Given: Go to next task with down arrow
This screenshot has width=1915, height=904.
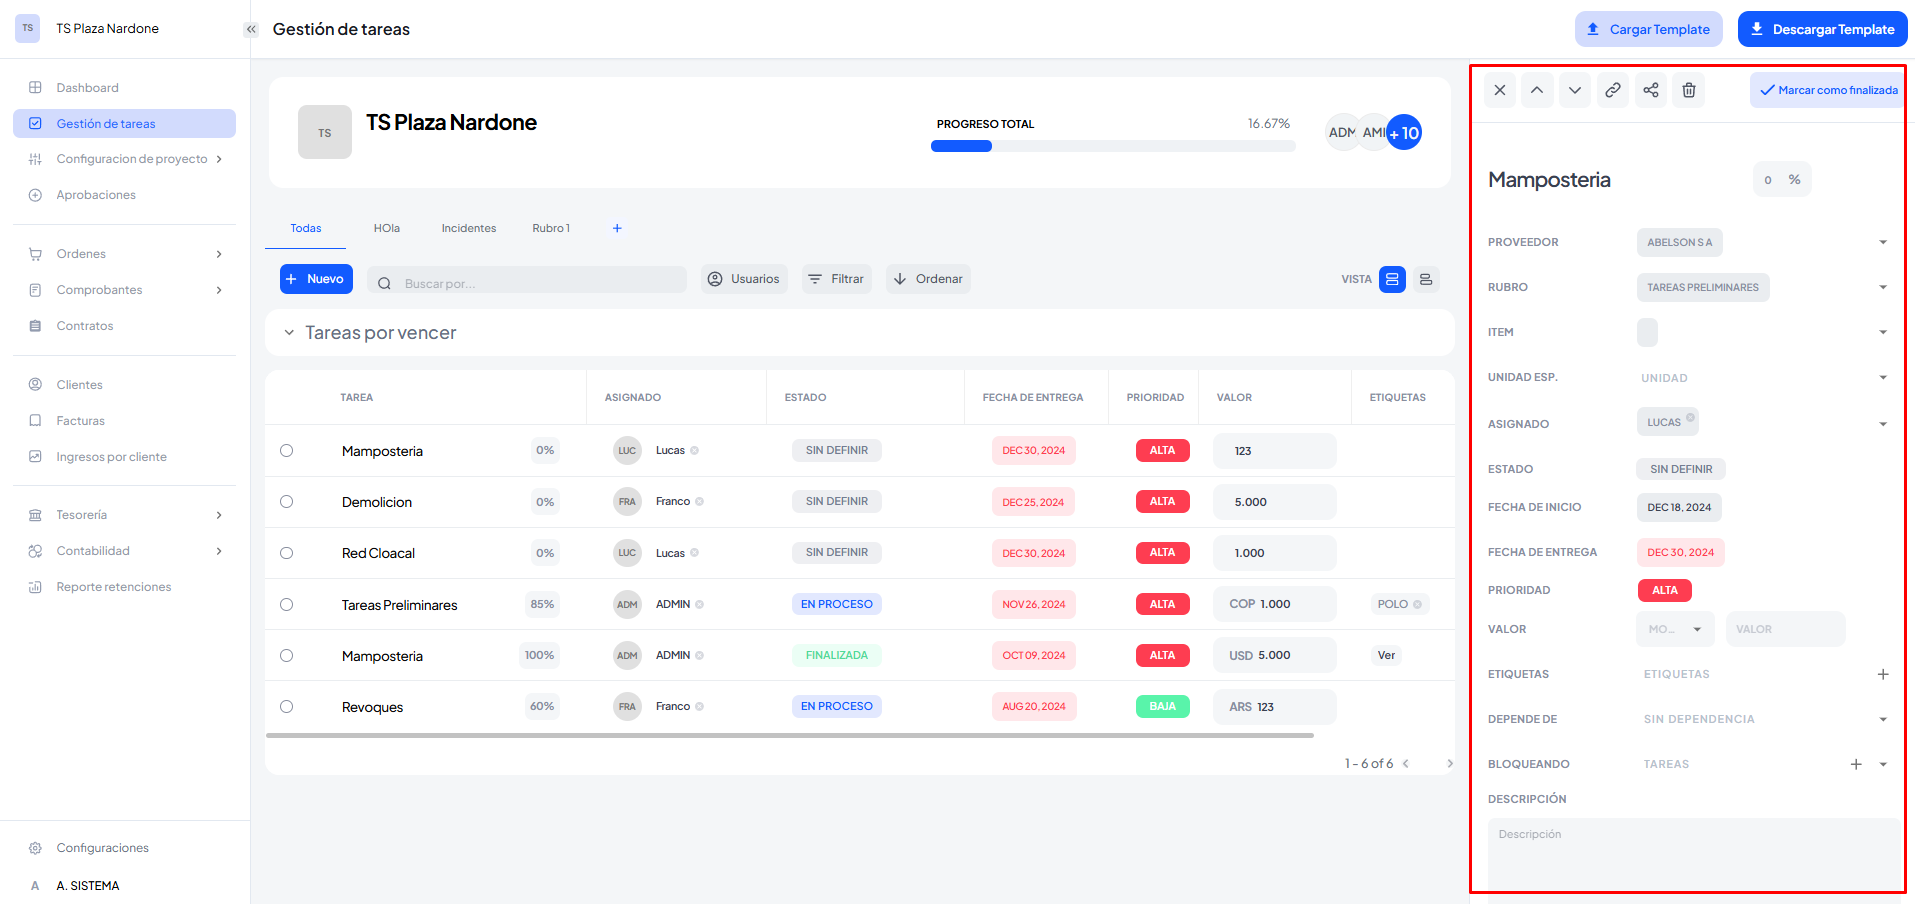Looking at the screenshot, I should click(x=1574, y=90).
